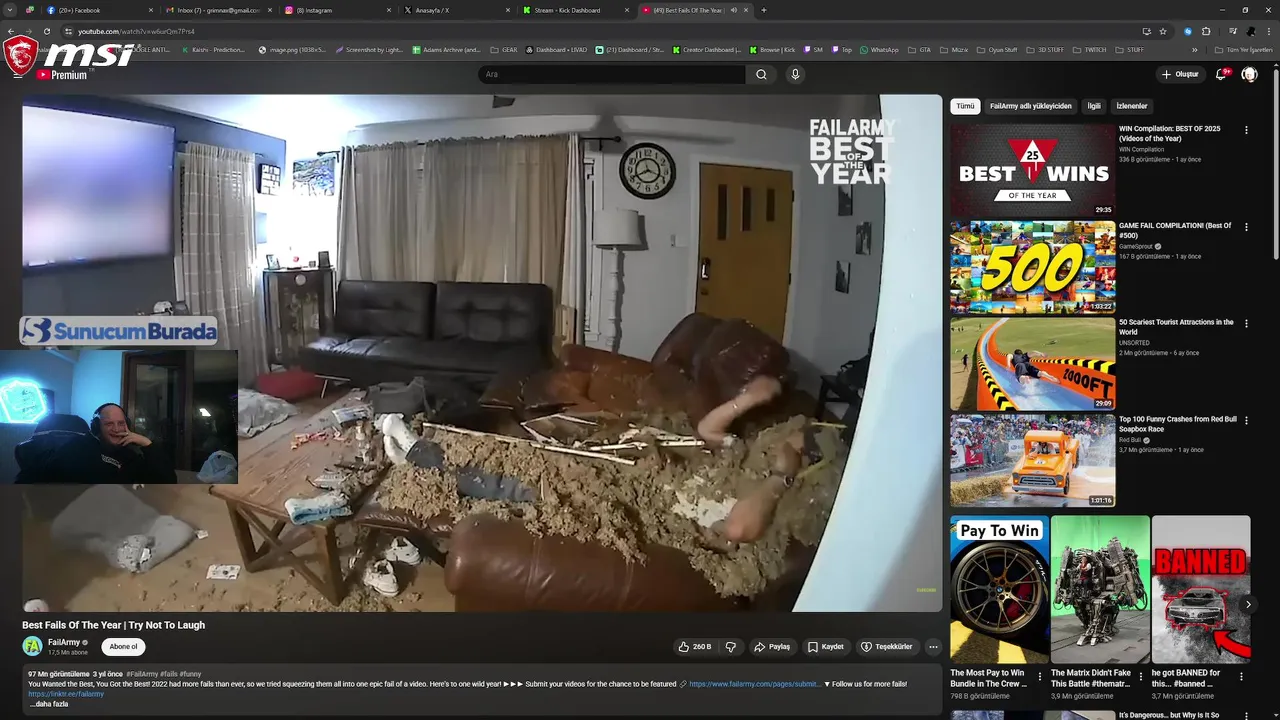Click the YouTube search input field
Image resolution: width=1280 pixels, height=720 pixels.
point(612,74)
